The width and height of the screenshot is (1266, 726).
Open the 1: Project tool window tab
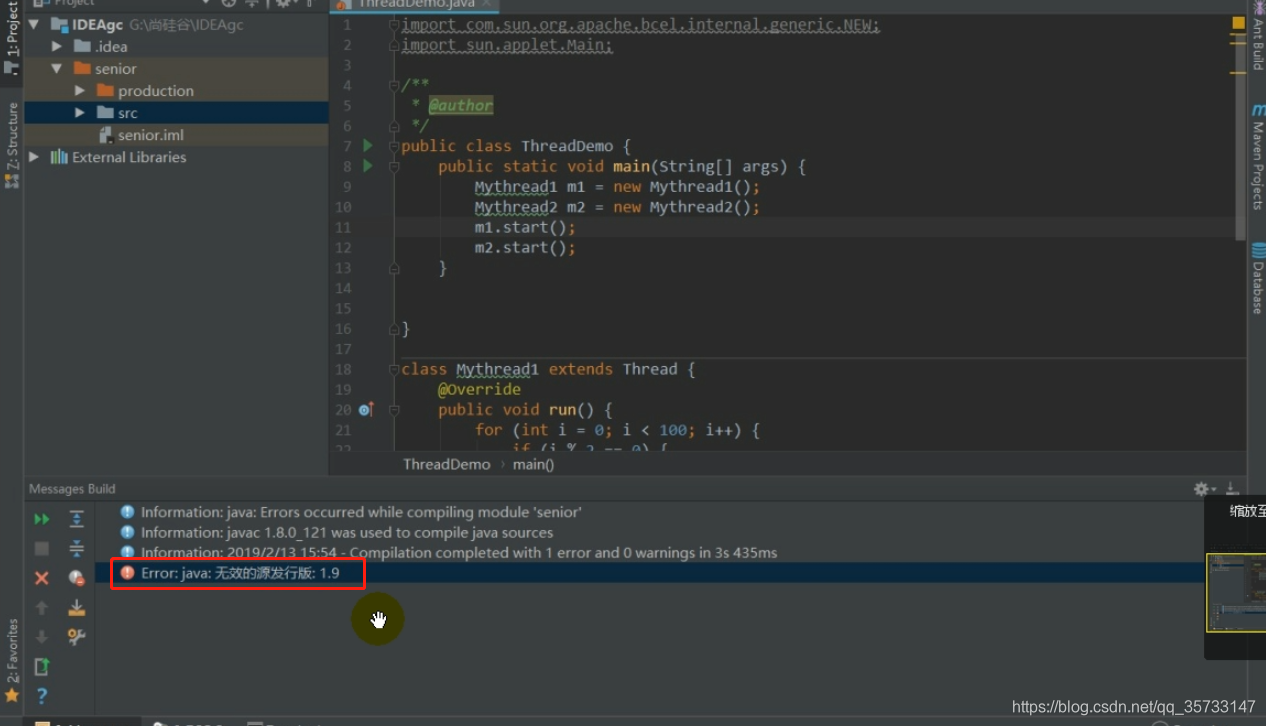12,38
